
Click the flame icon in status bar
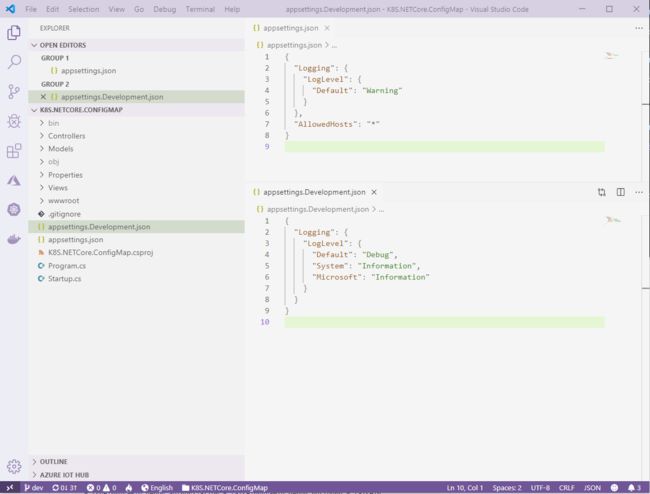click(129, 488)
